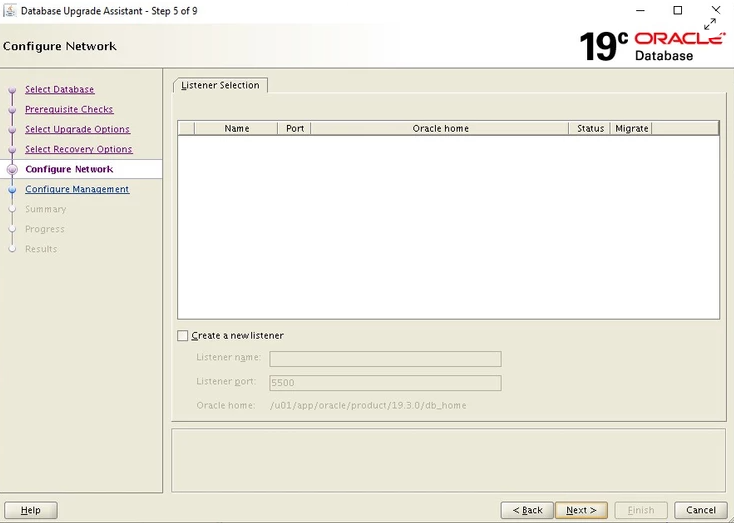Click the Listener port field showing 5500
This screenshot has width=734, height=526.
click(385, 383)
